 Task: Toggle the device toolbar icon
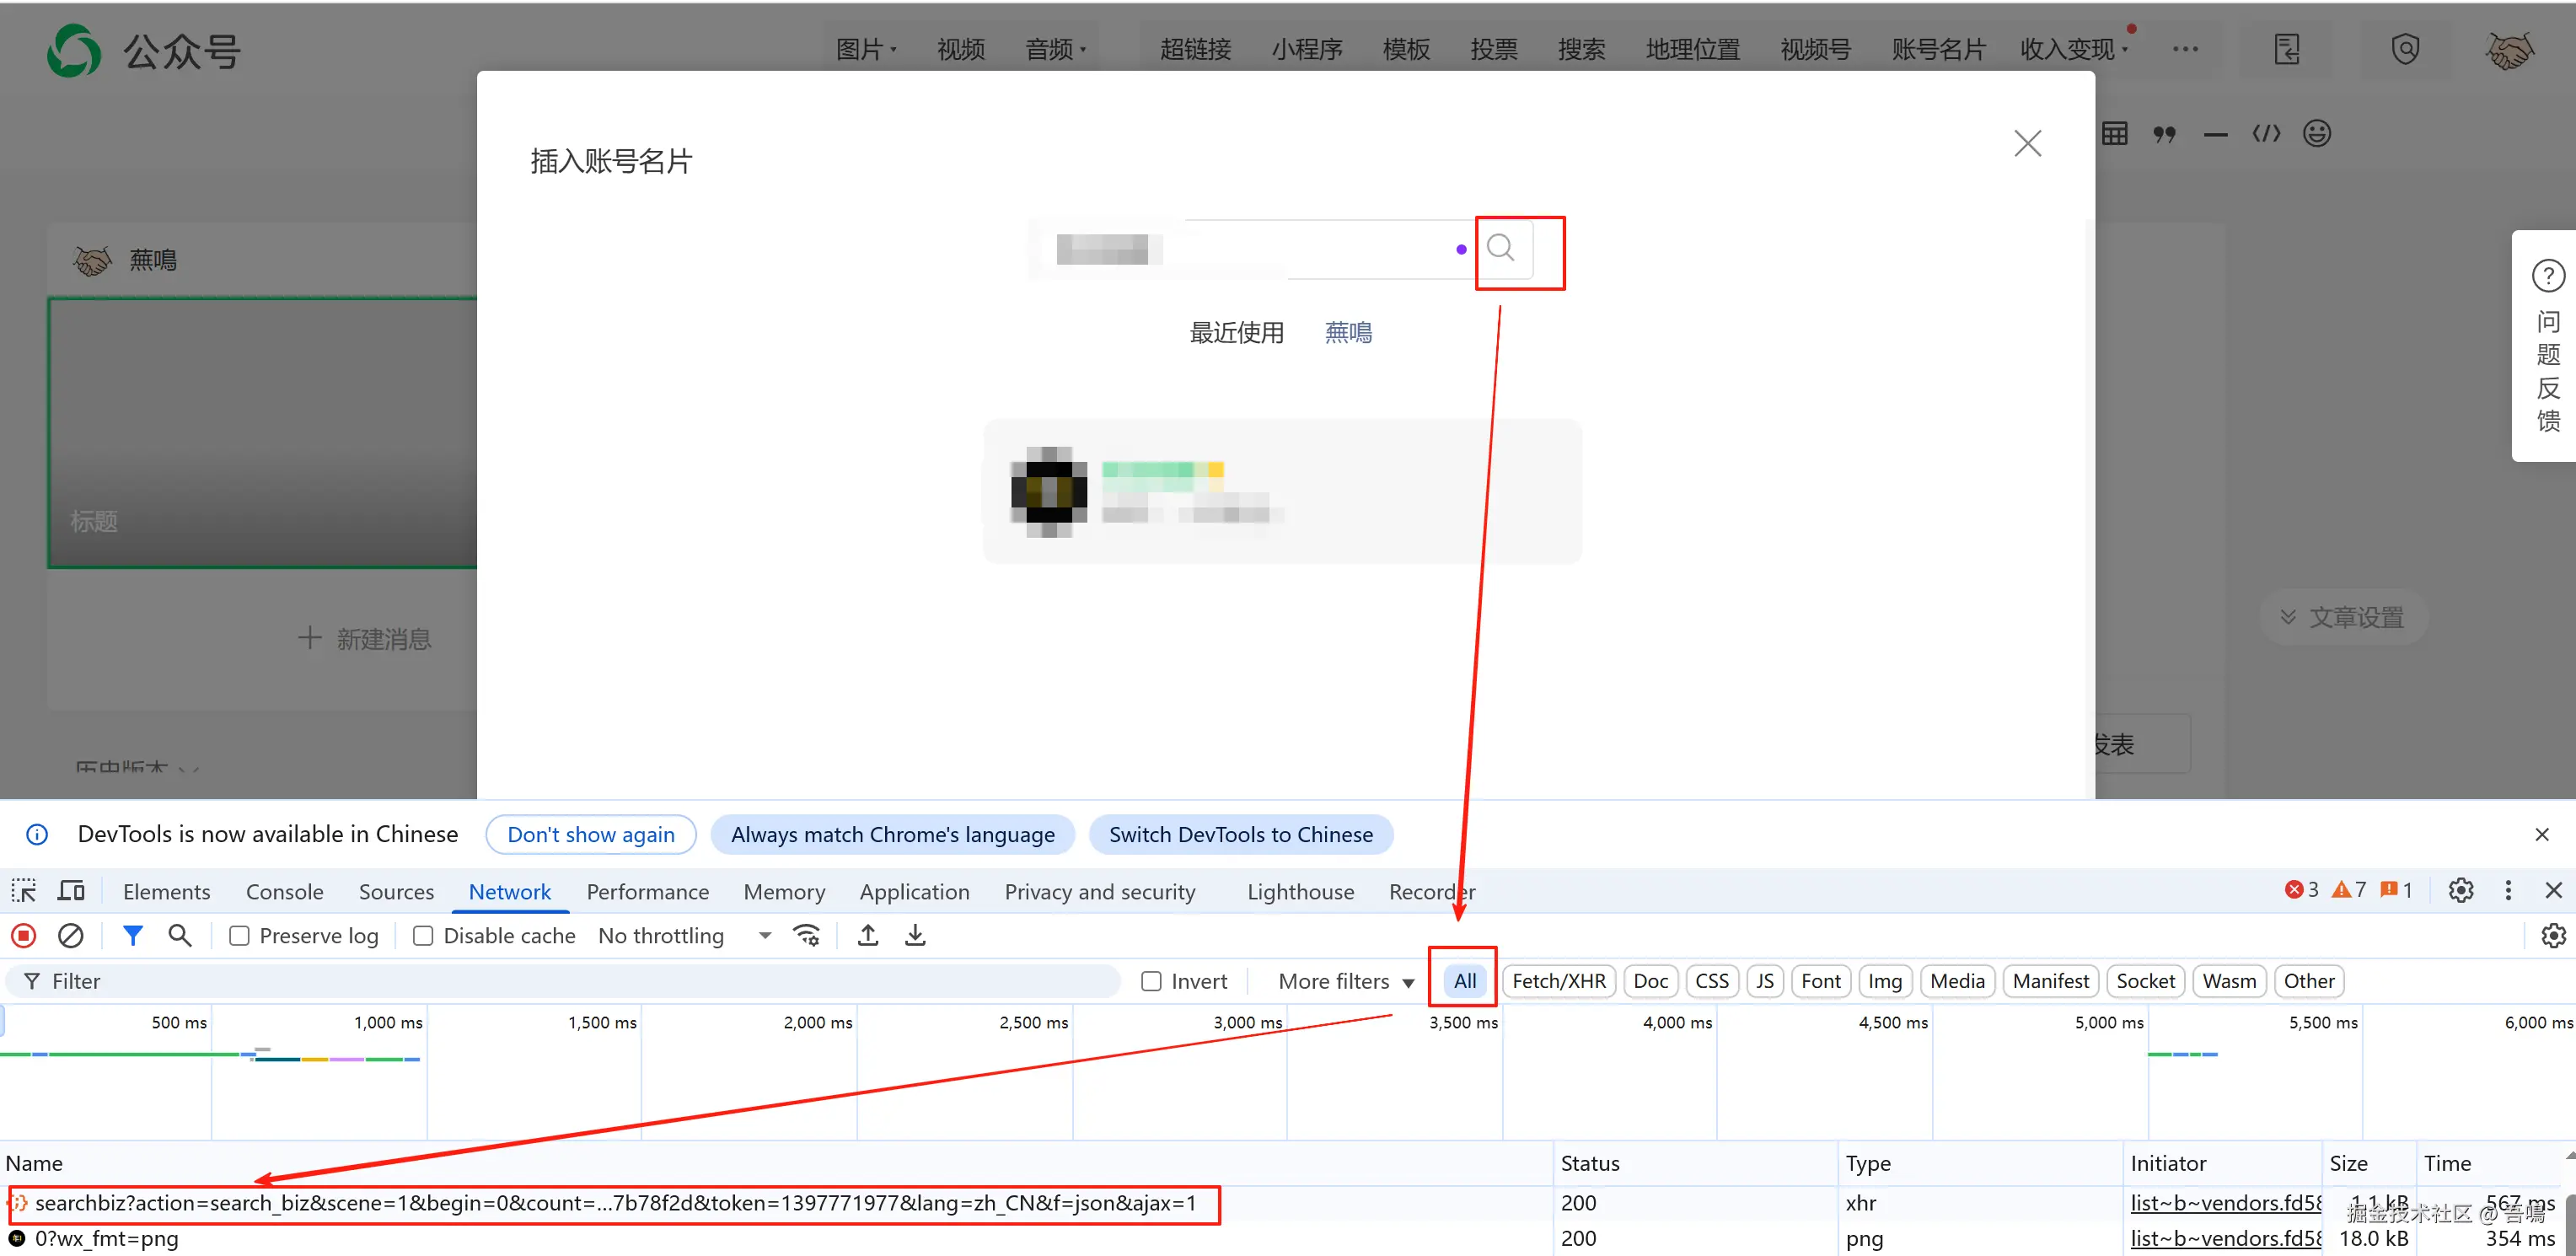[71, 890]
